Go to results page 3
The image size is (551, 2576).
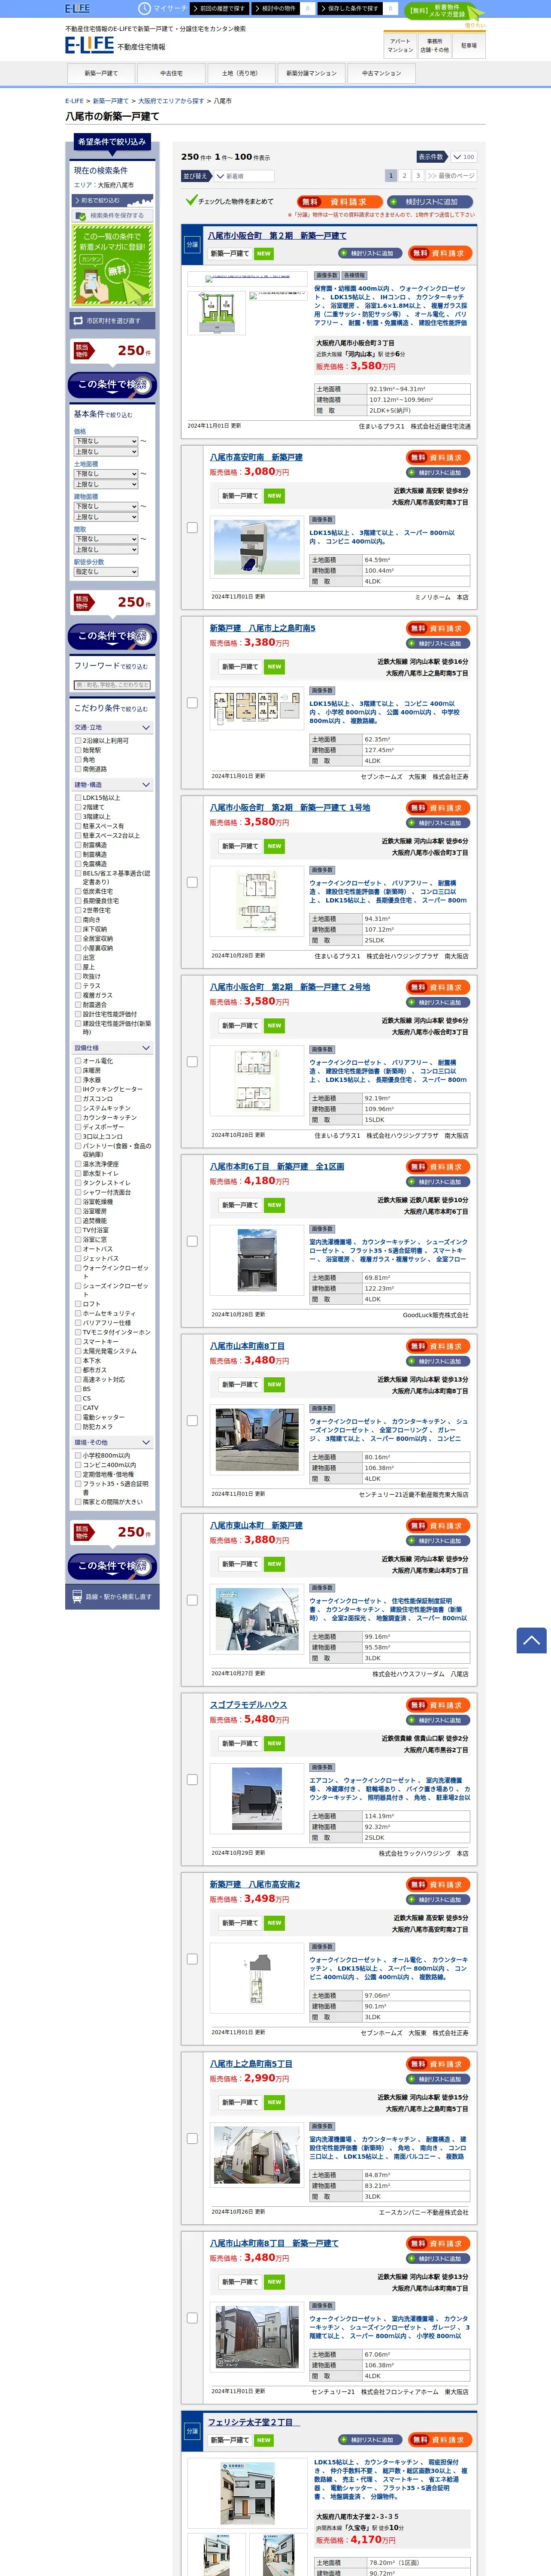coord(418,176)
